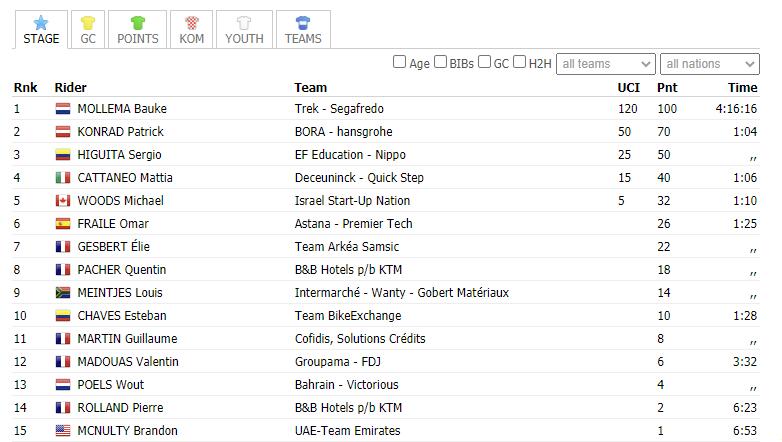The height and width of the screenshot is (442, 782).
Task: Click the Rider column header
Action: (x=70, y=88)
